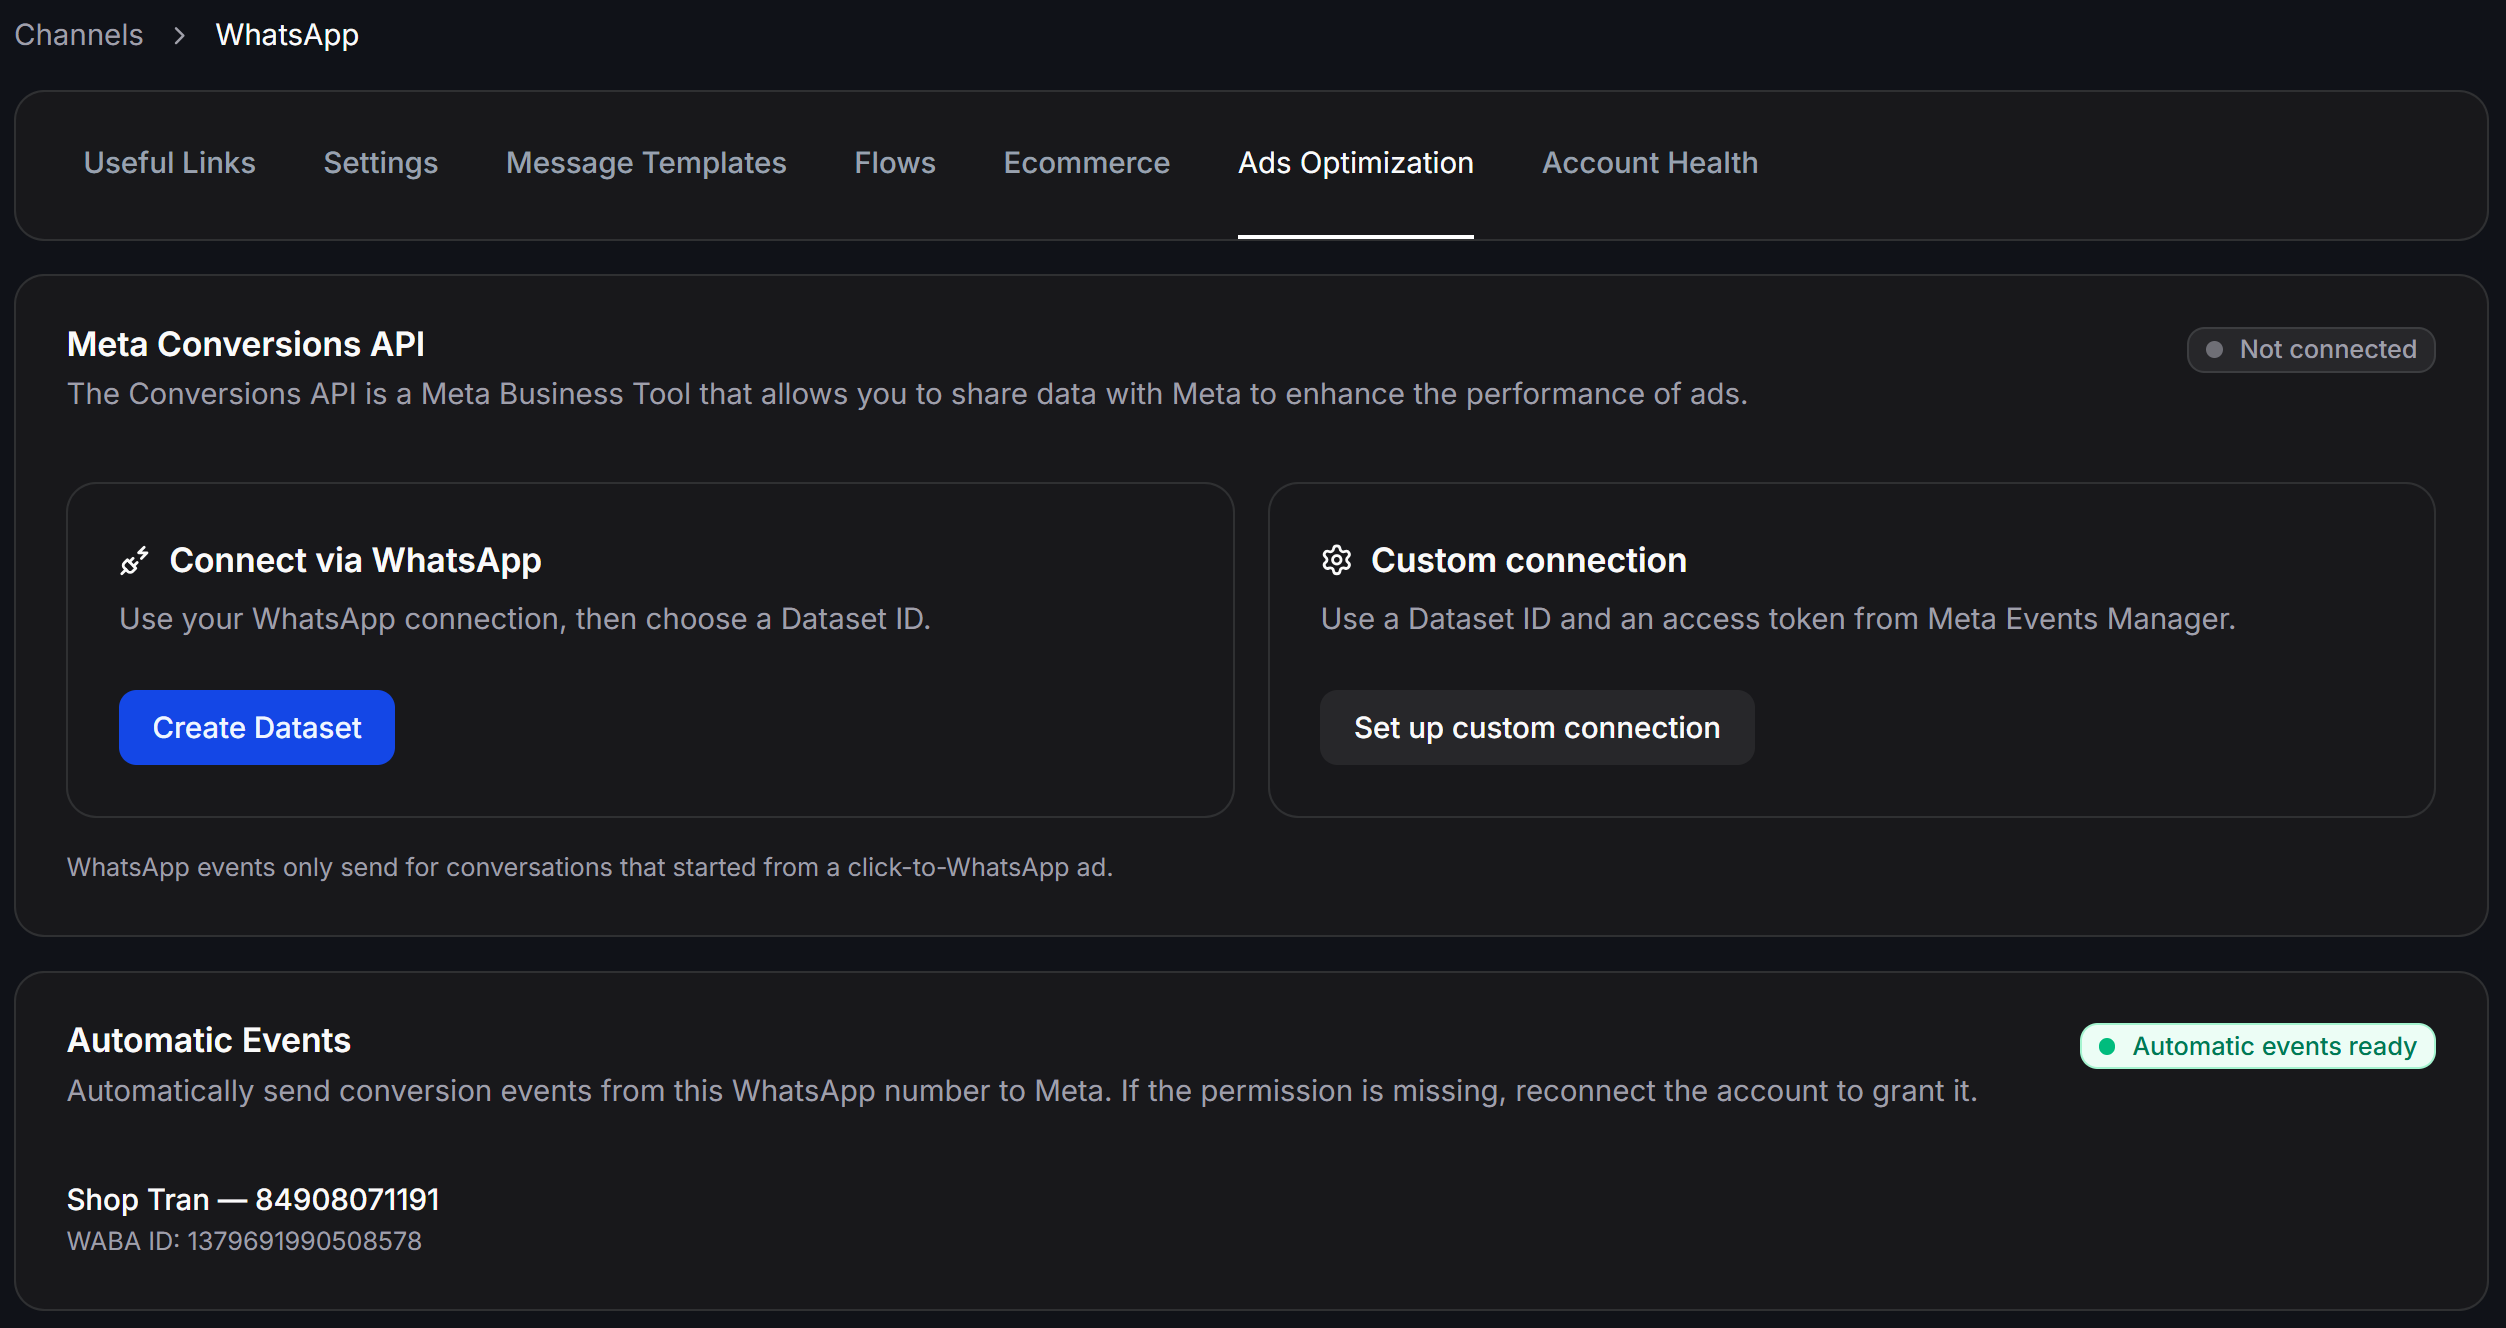This screenshot has height=1328, width=2506.
Task: Click the Not connected status badge
Action: (2311, 349)
